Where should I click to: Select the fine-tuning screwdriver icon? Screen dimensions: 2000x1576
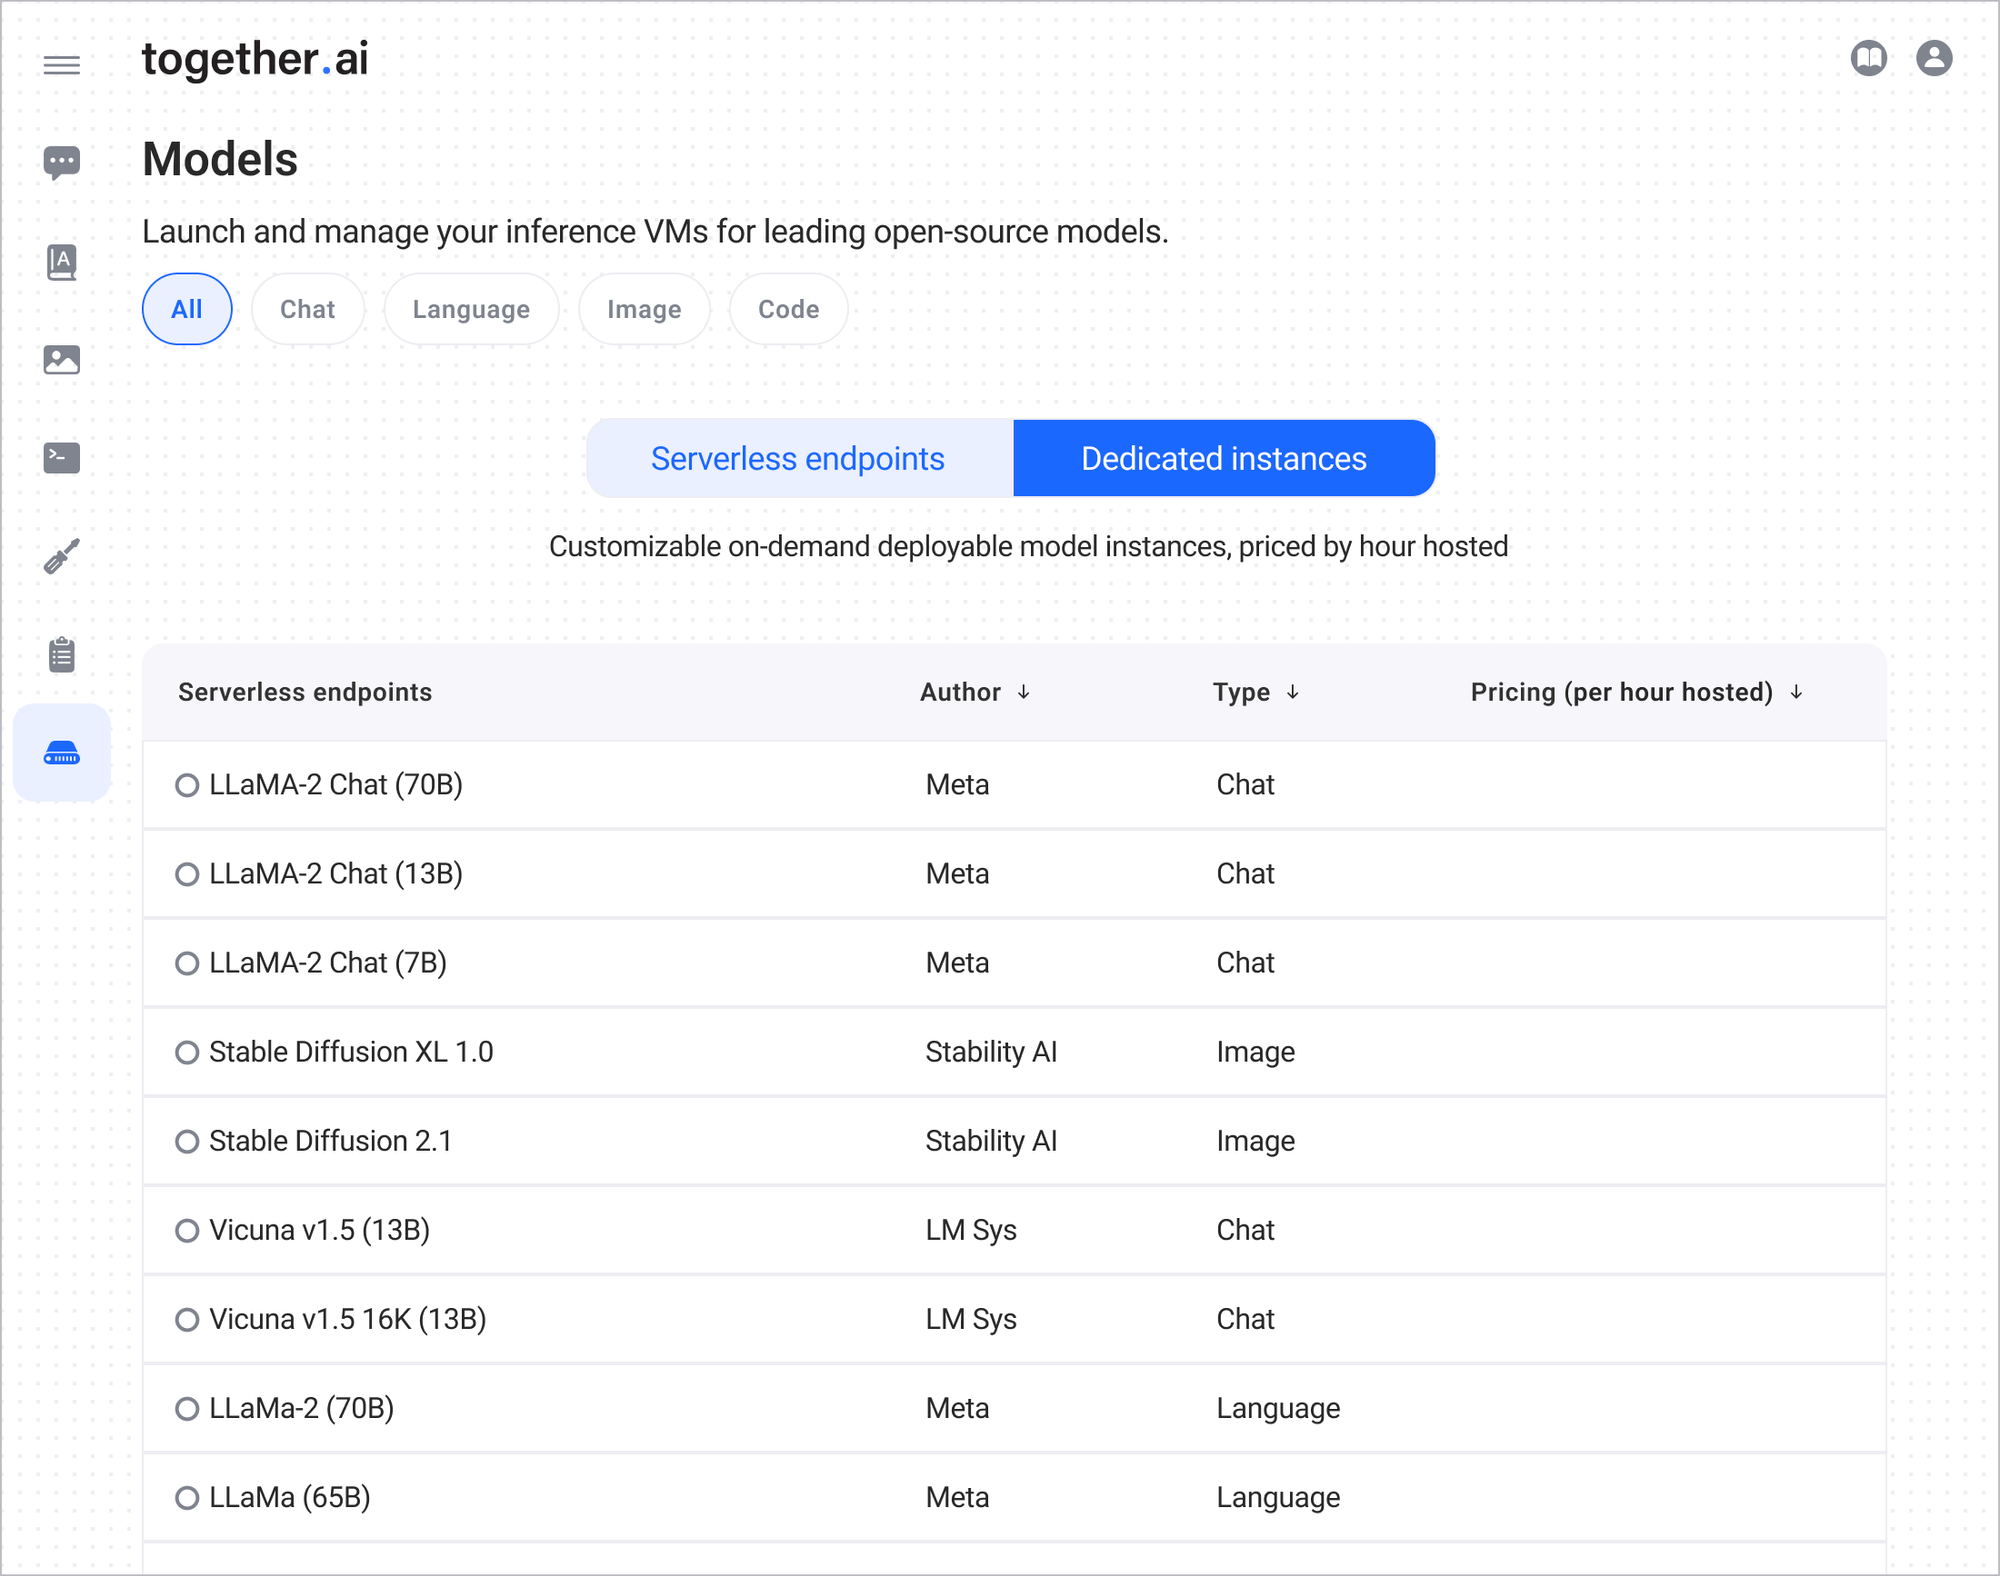pos(61,556)
